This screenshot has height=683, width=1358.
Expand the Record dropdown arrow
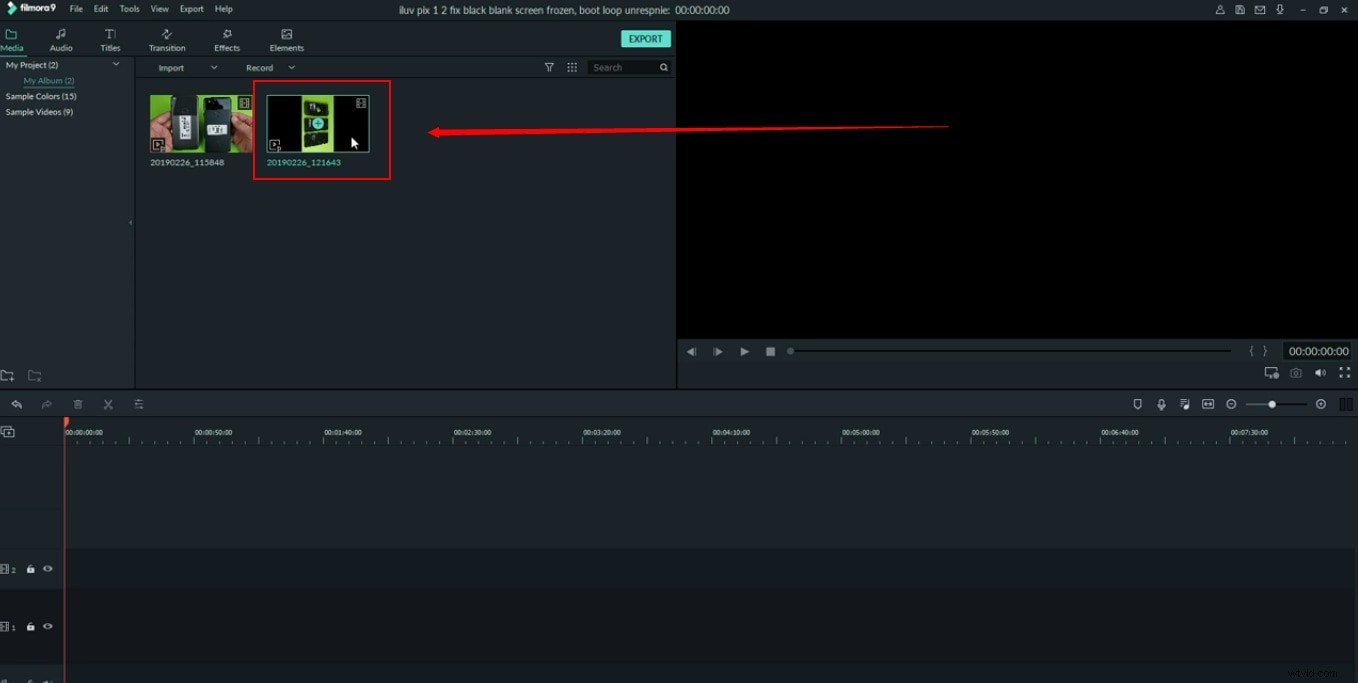pyautogui.click(x=291, y=67)
